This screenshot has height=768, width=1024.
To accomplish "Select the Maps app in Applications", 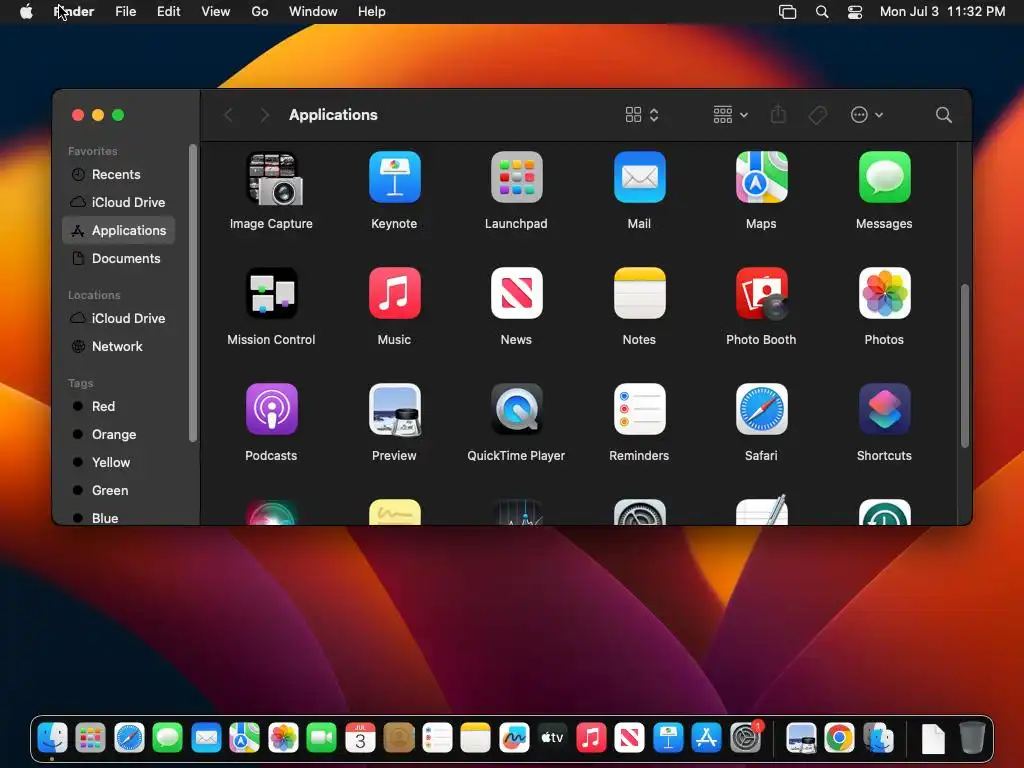I will pos(761,178).
